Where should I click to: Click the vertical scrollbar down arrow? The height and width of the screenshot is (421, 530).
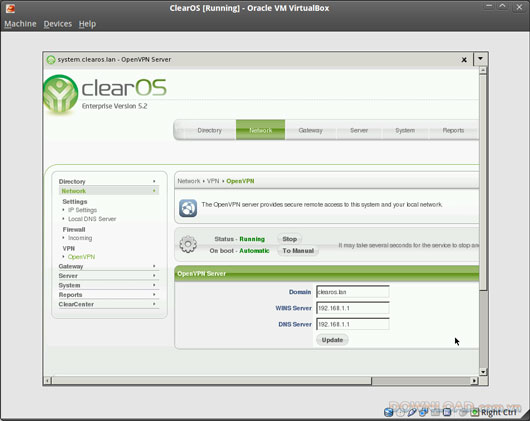click(483, 372)
